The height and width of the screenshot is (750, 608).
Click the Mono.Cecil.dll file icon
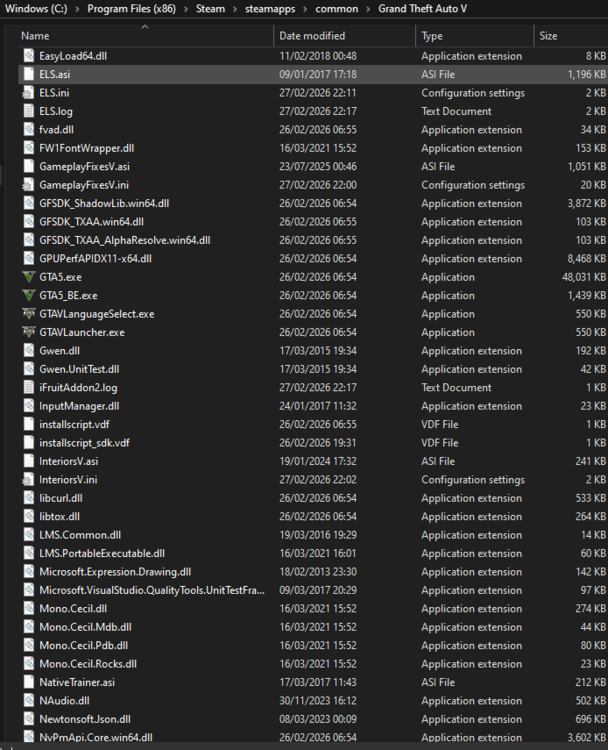pos(29,608)
